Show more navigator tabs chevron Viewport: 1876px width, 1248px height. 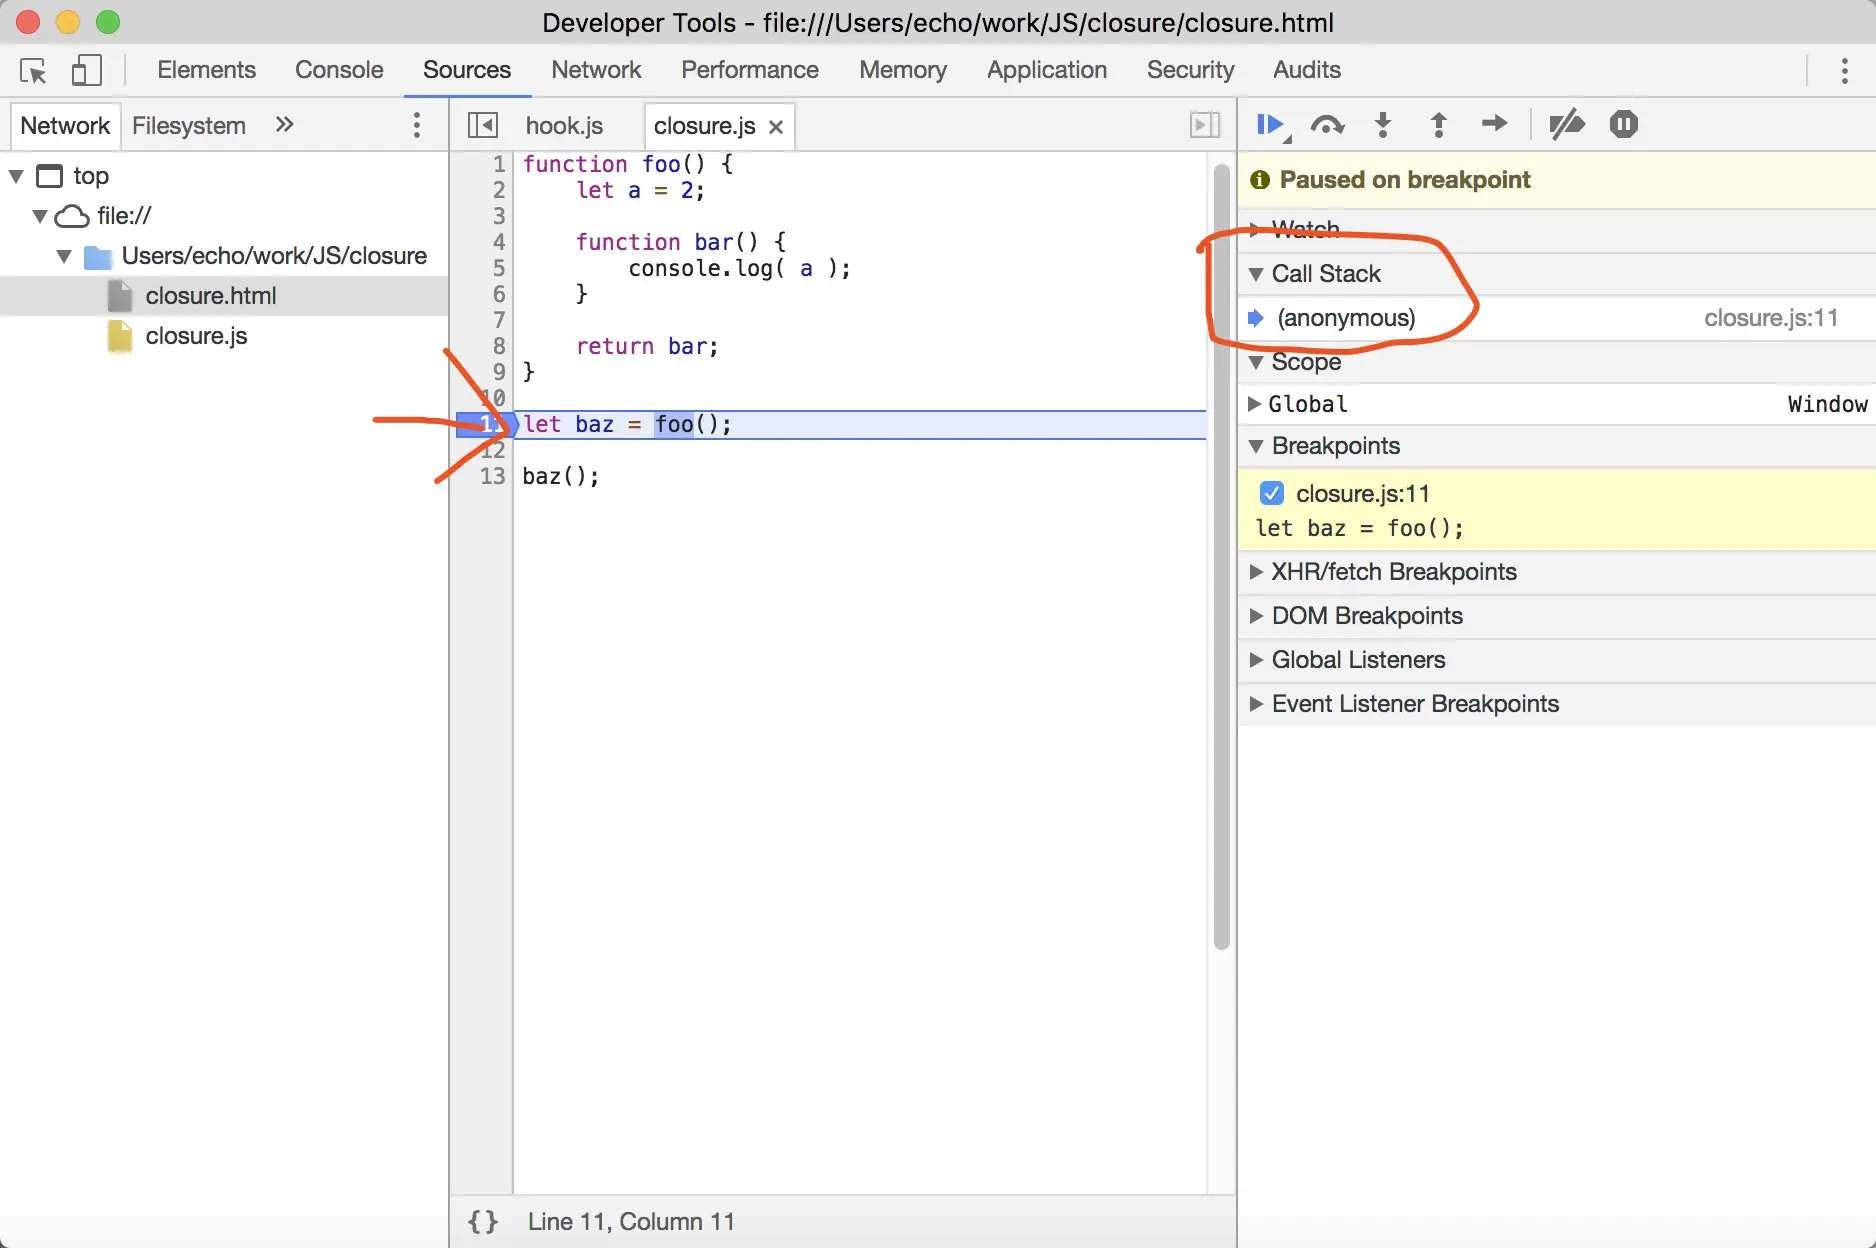(x=284, y=125)
